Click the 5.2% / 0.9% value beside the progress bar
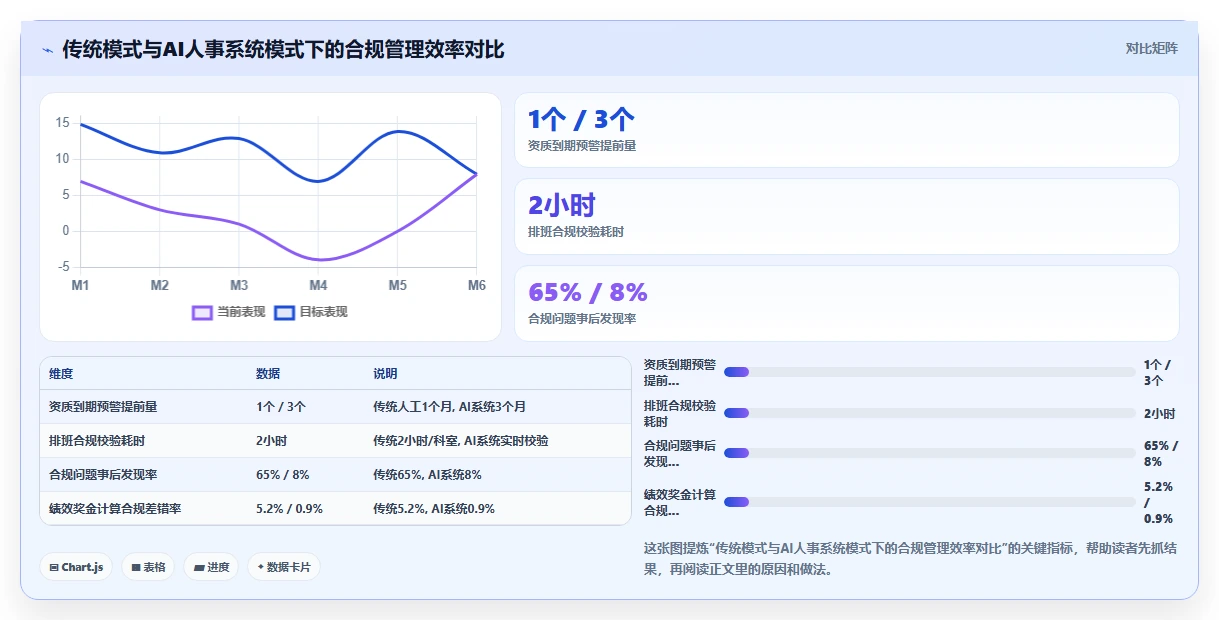Viewport: 1219px width, 620px height. point(1159,502)
